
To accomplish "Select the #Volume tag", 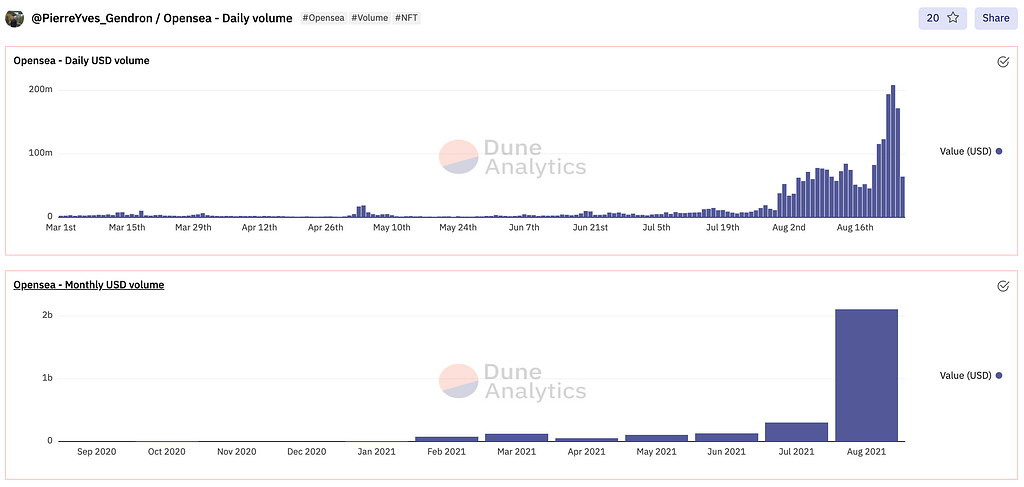I will tap(369, 18).
